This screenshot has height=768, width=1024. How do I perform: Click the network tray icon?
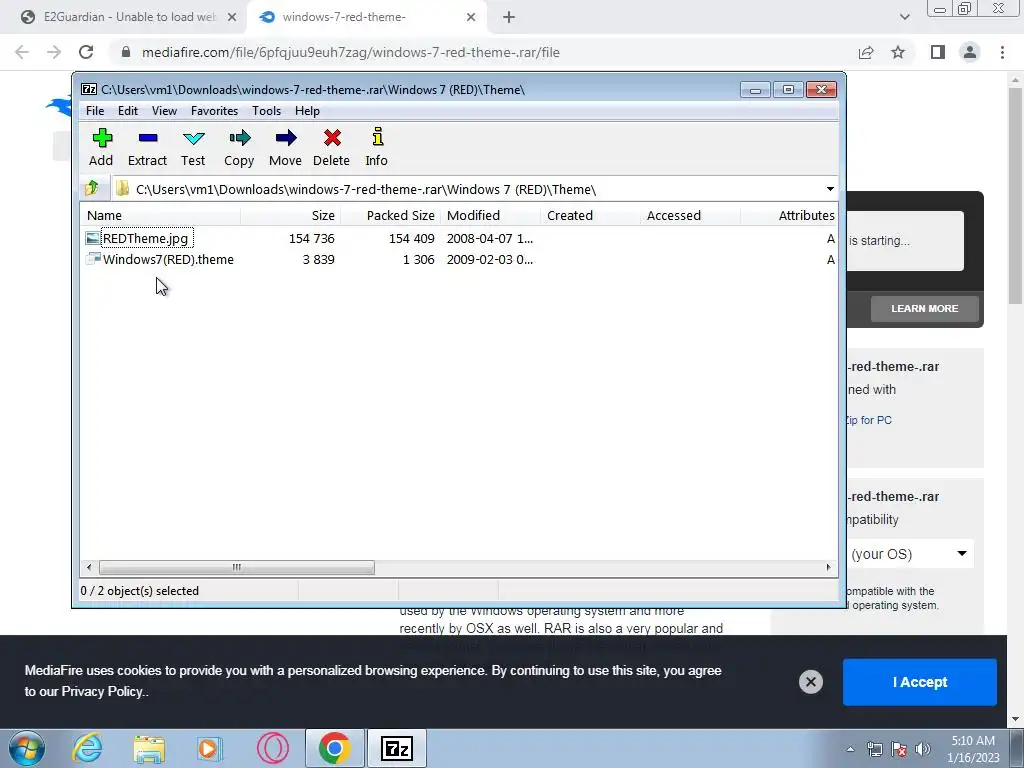coord(874,749)
